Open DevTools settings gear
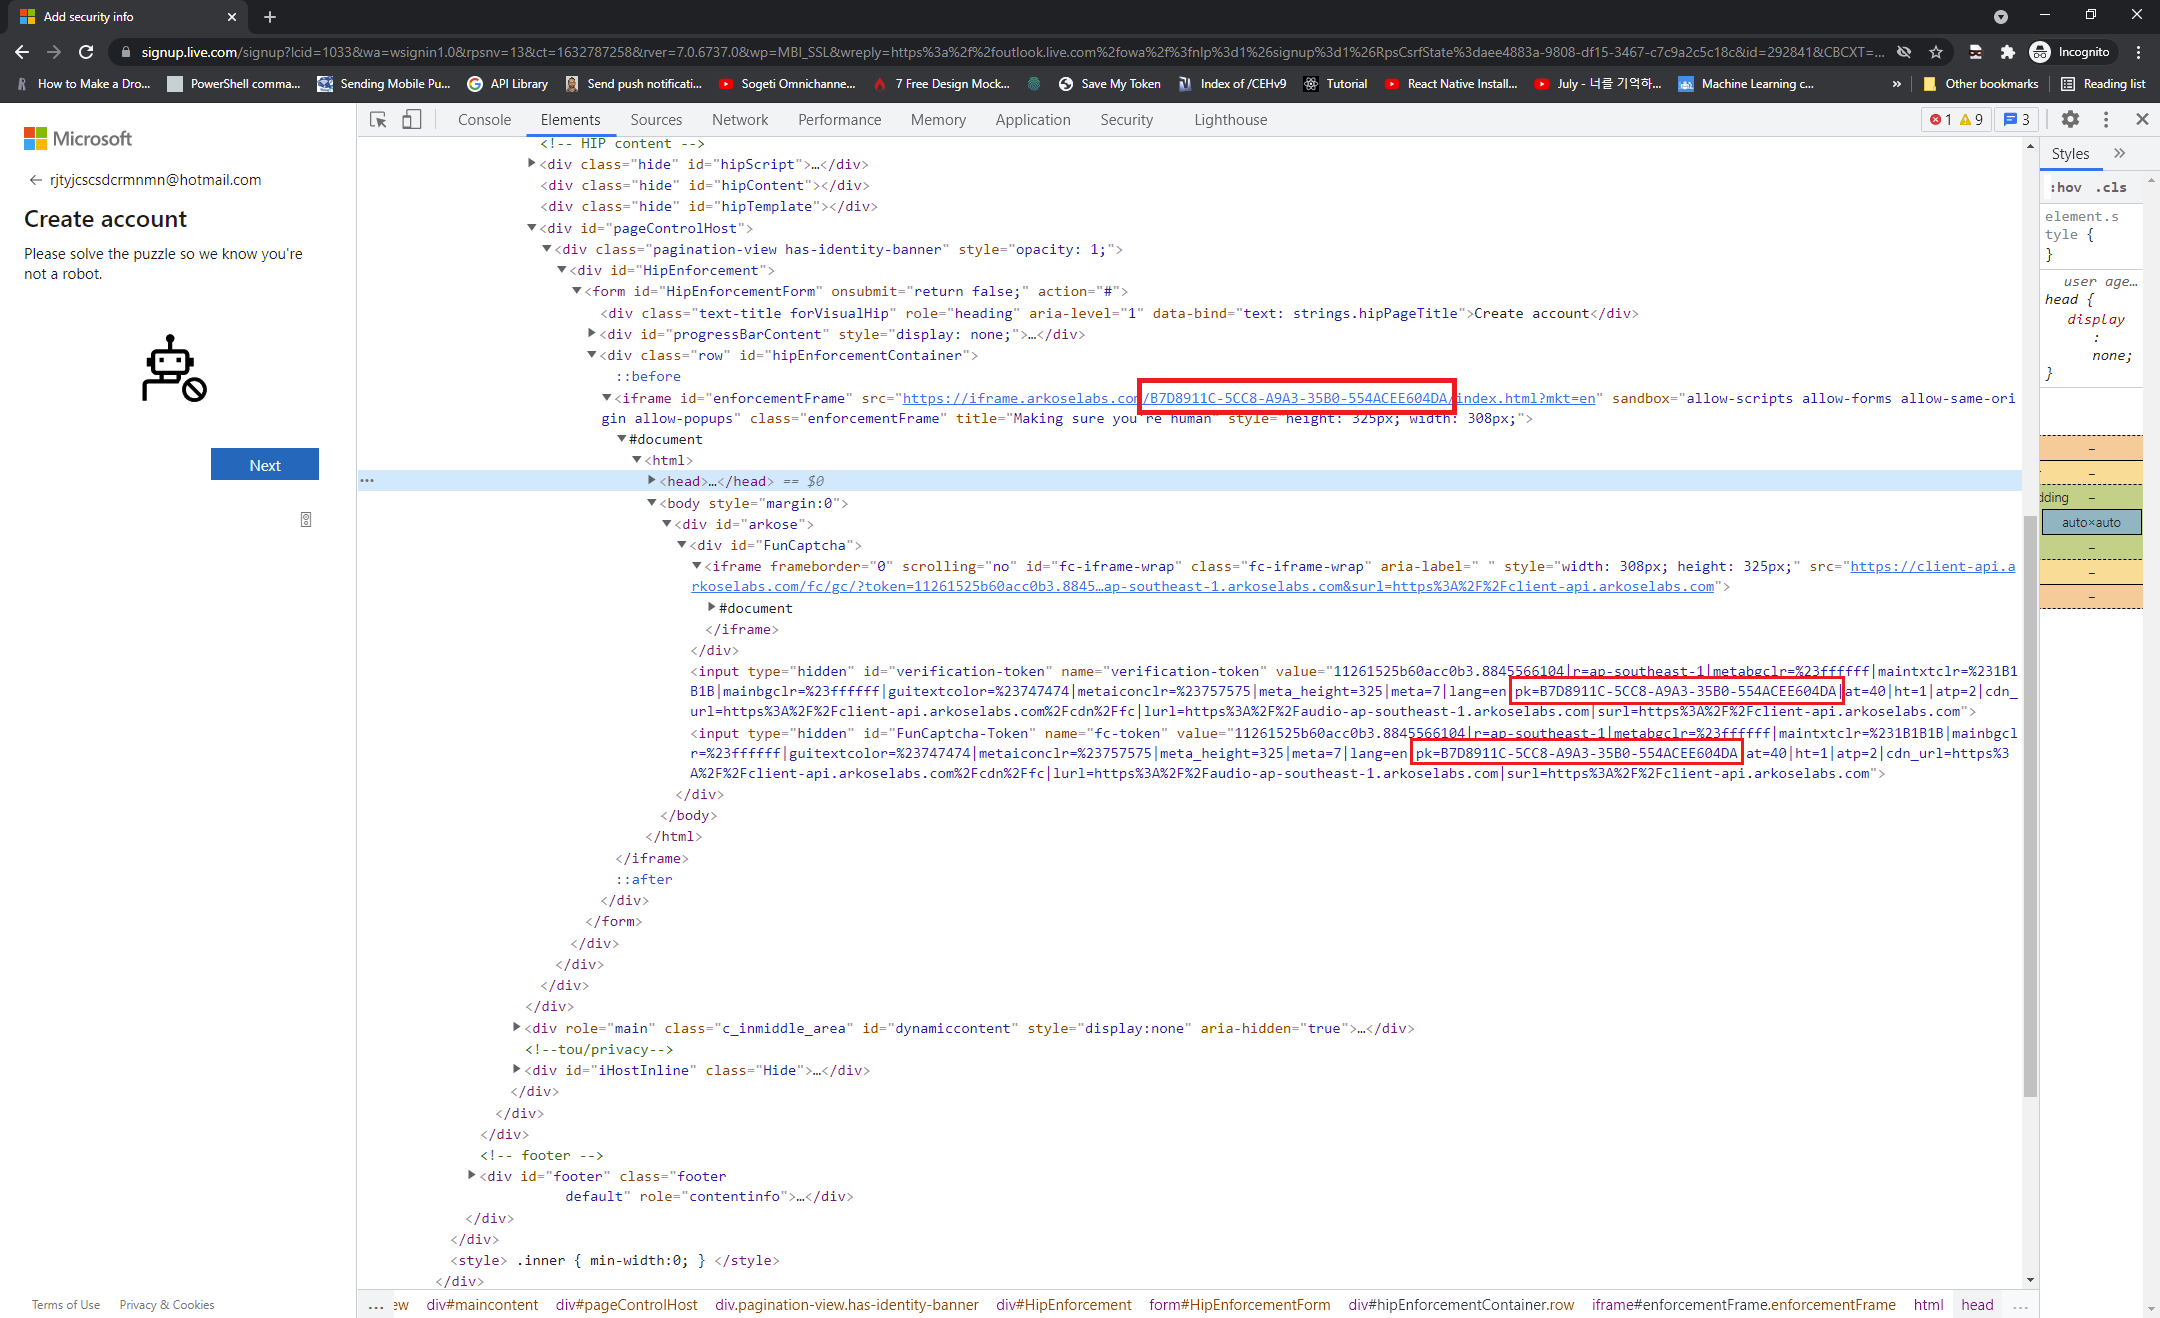The height and width of the screenshot is (1318, 2160). 2070,119
